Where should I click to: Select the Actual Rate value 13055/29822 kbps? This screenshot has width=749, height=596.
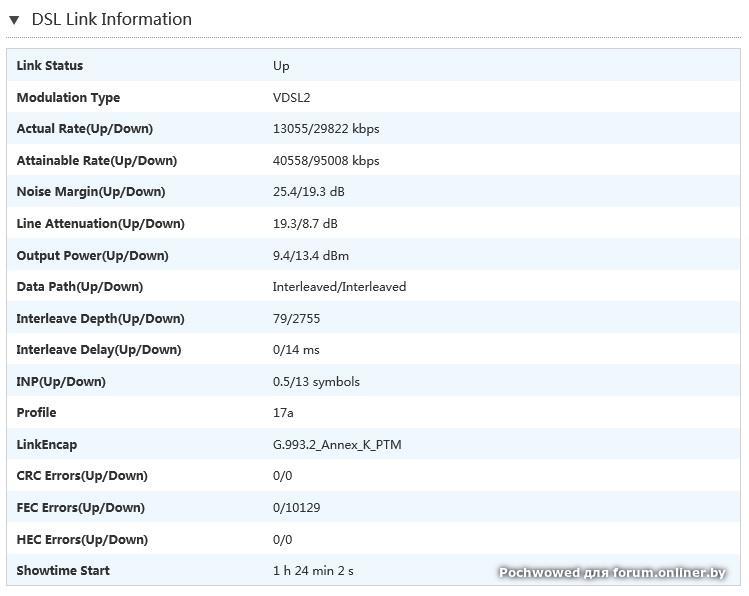coord(326,129)
